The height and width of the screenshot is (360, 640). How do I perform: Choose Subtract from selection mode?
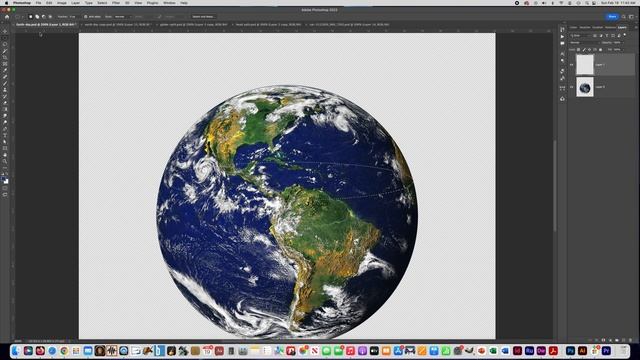click(44, 17)
